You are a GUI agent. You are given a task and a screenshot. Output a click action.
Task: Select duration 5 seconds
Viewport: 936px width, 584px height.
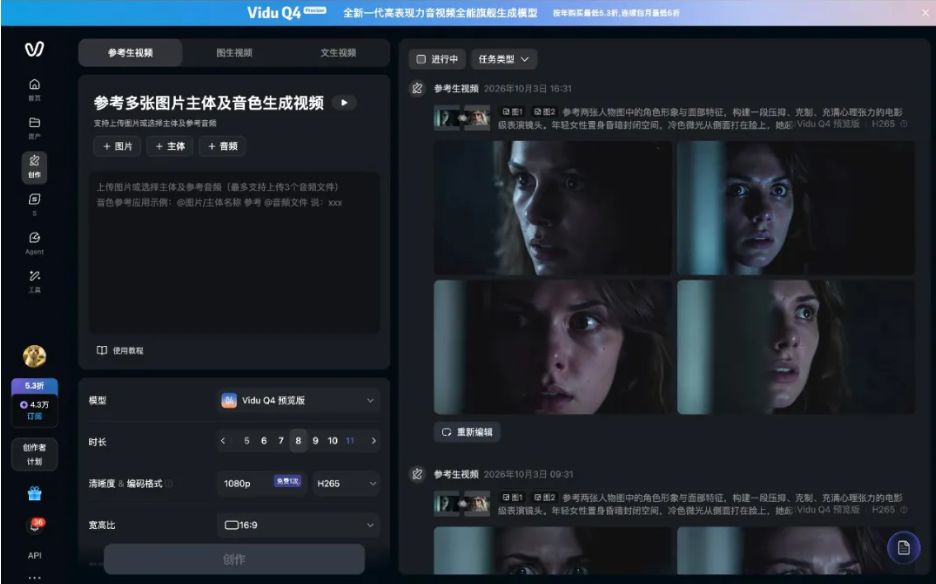(x=247, y=441)
